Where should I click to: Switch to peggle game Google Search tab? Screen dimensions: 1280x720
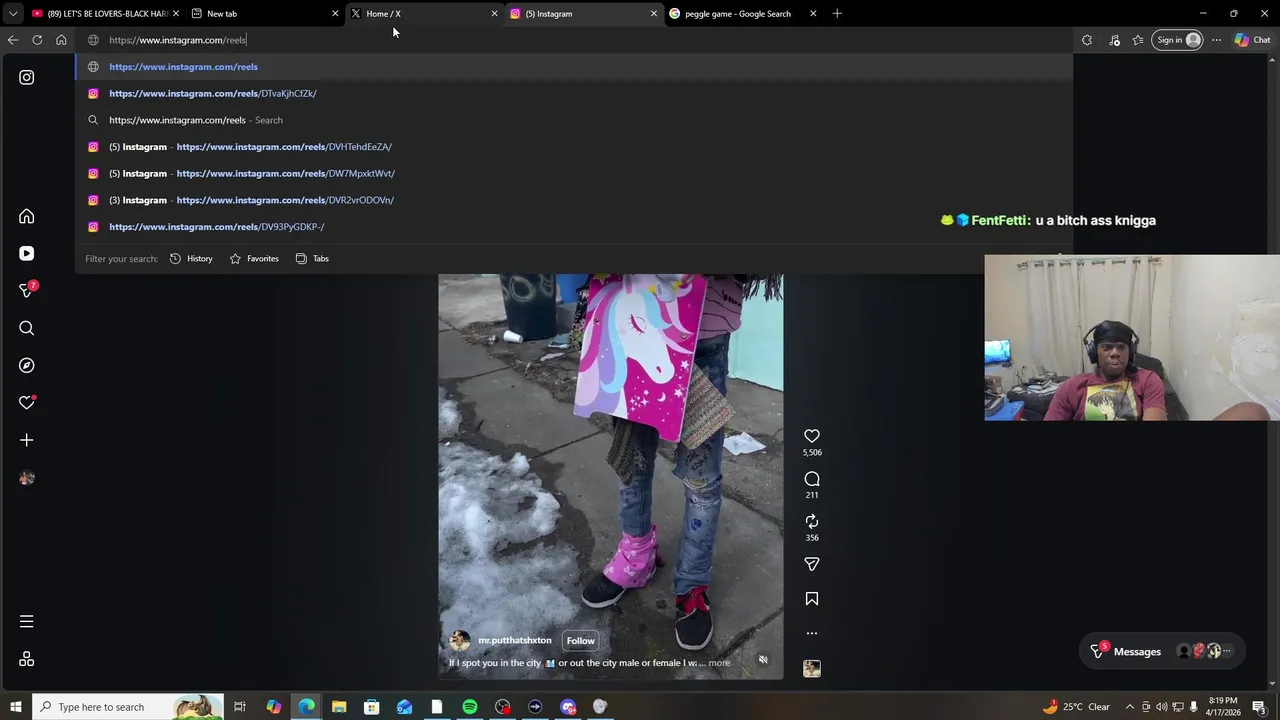[743, 14]
